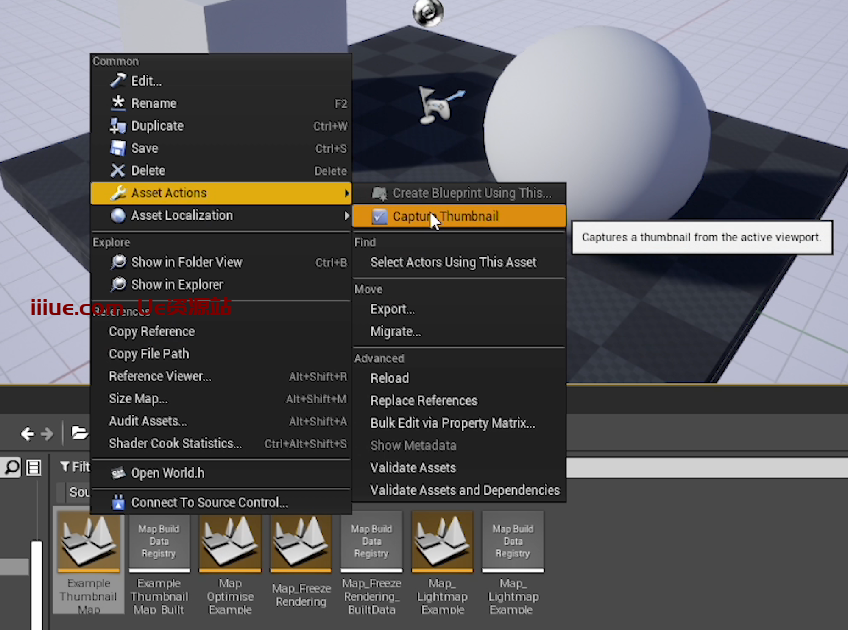Click the Delete X icon
This screenshot has width=848, height=630.
118,171
